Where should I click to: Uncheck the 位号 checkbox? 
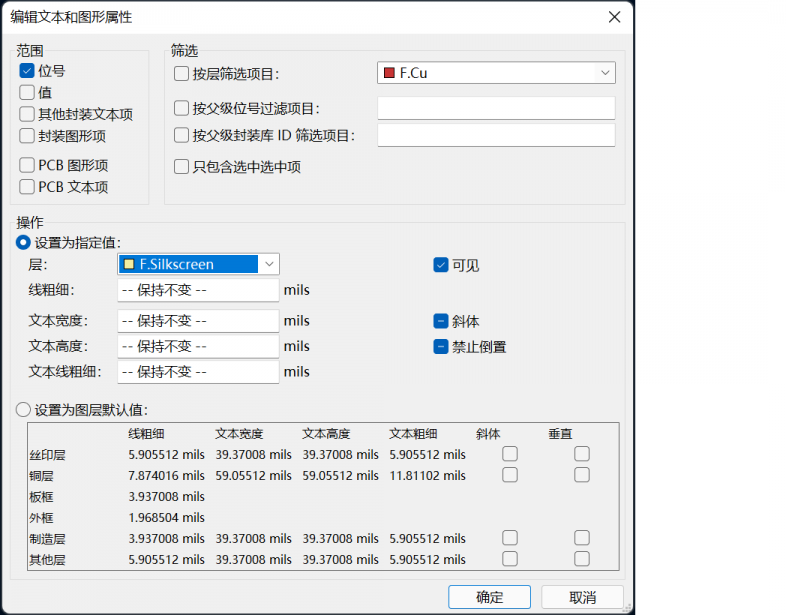(x=27, y=71)
